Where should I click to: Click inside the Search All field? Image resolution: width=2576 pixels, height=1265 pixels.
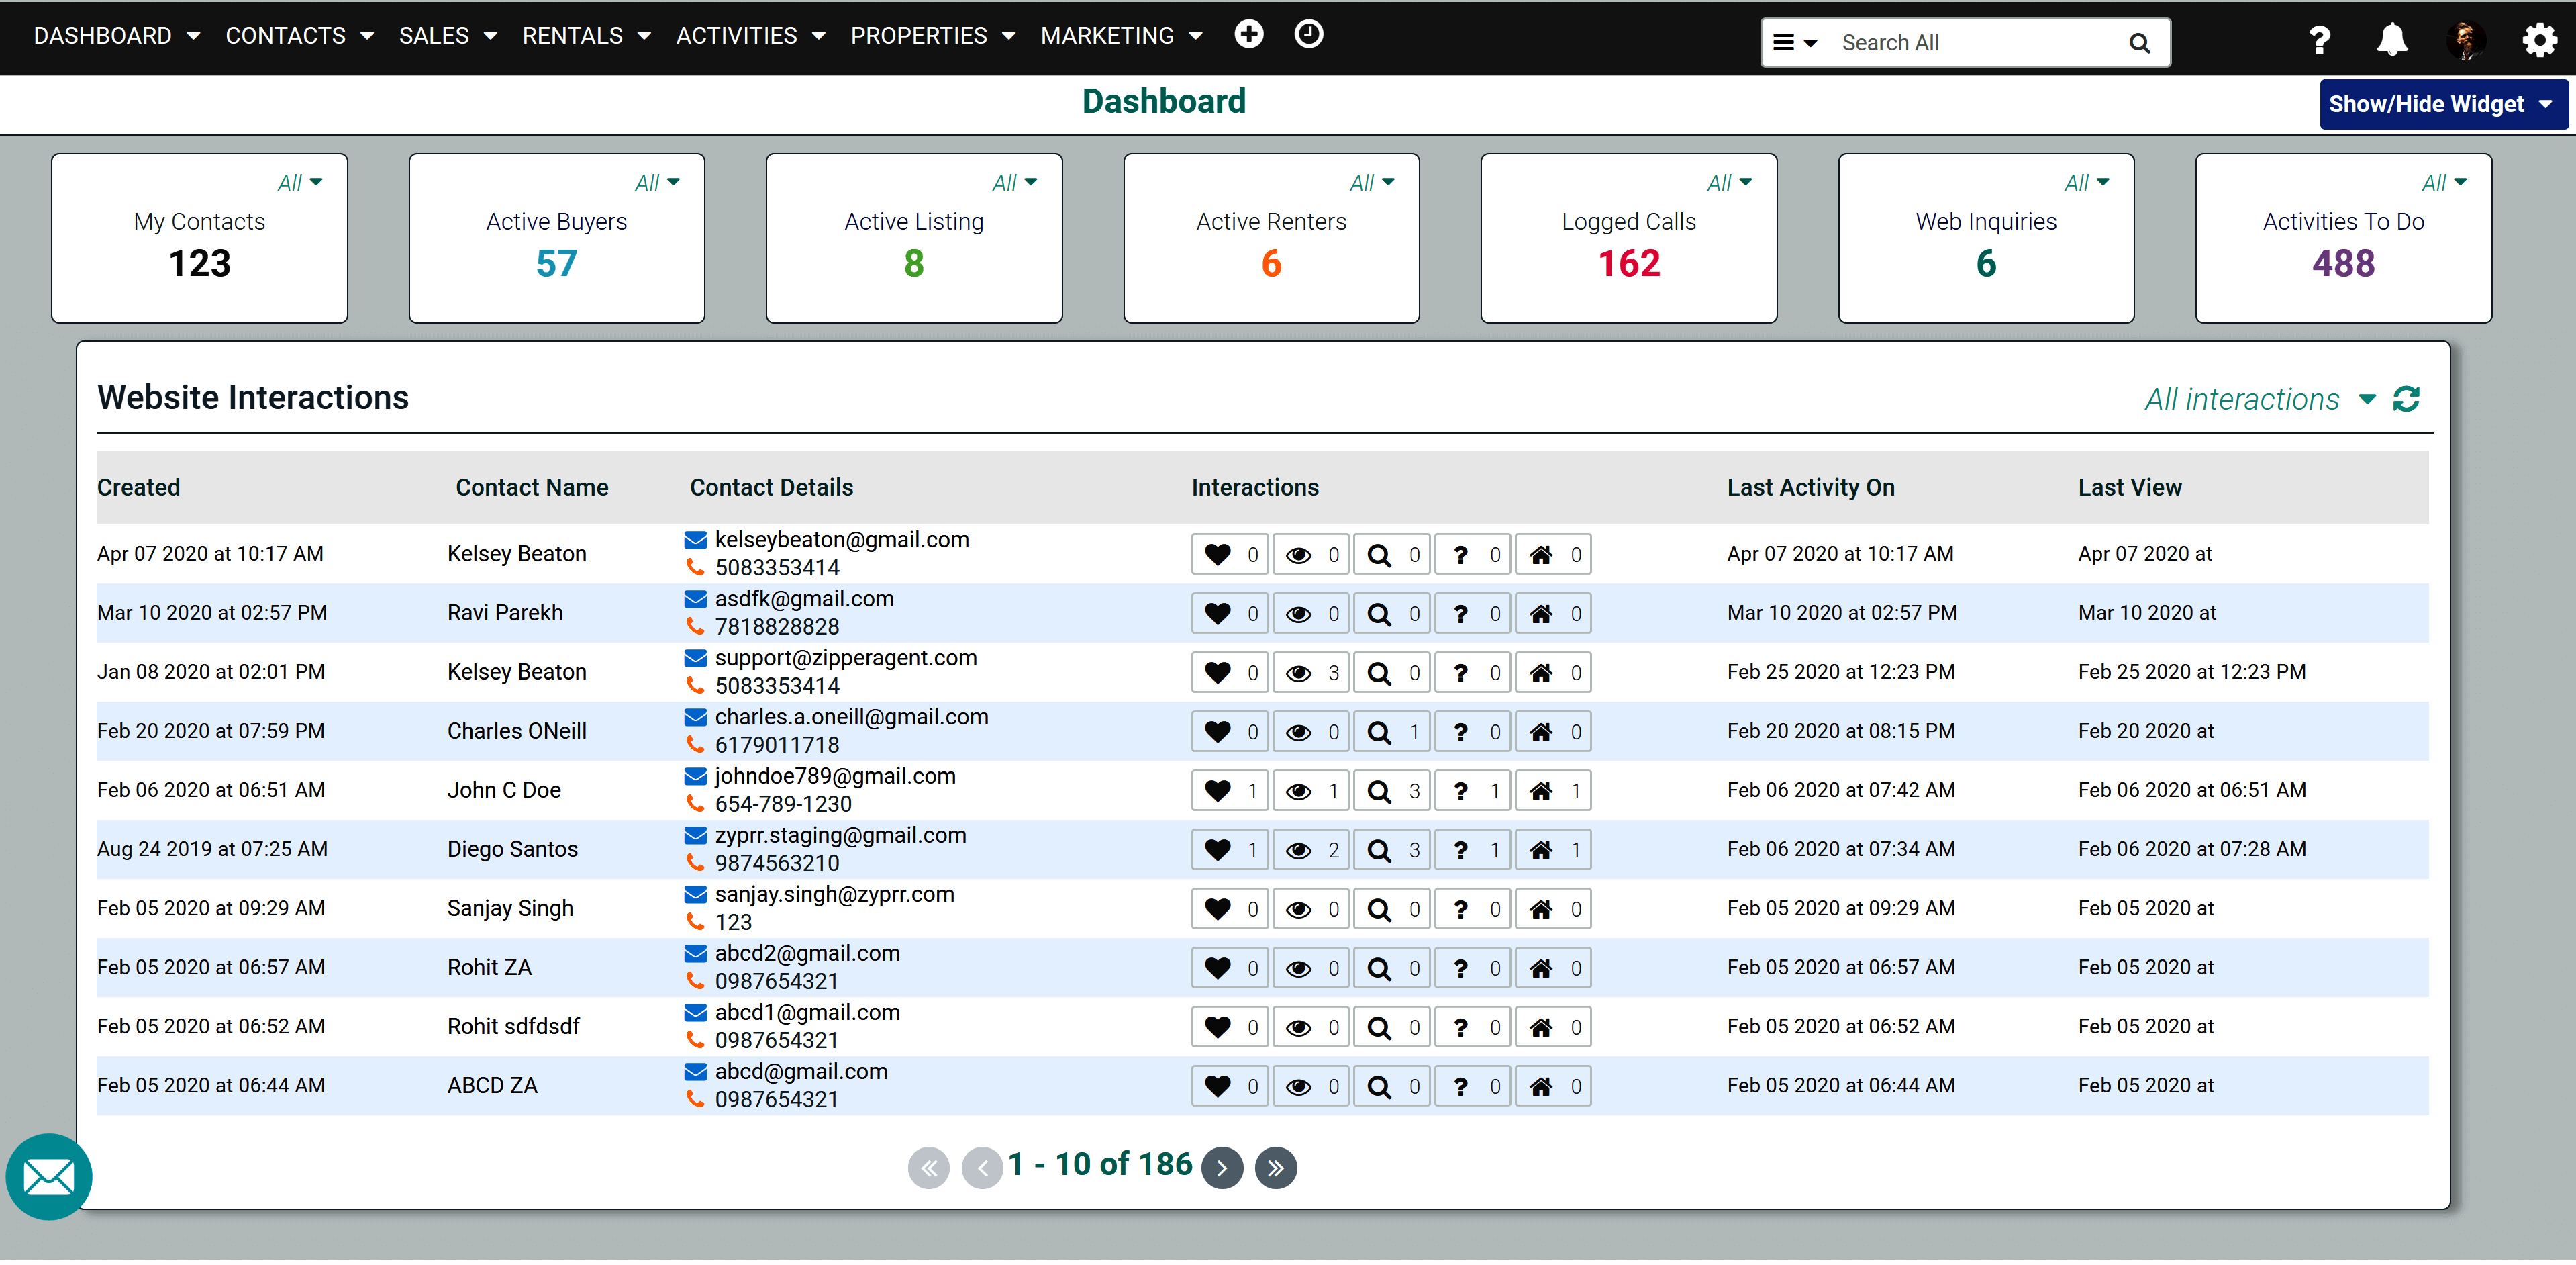(x=1975, y=42)
